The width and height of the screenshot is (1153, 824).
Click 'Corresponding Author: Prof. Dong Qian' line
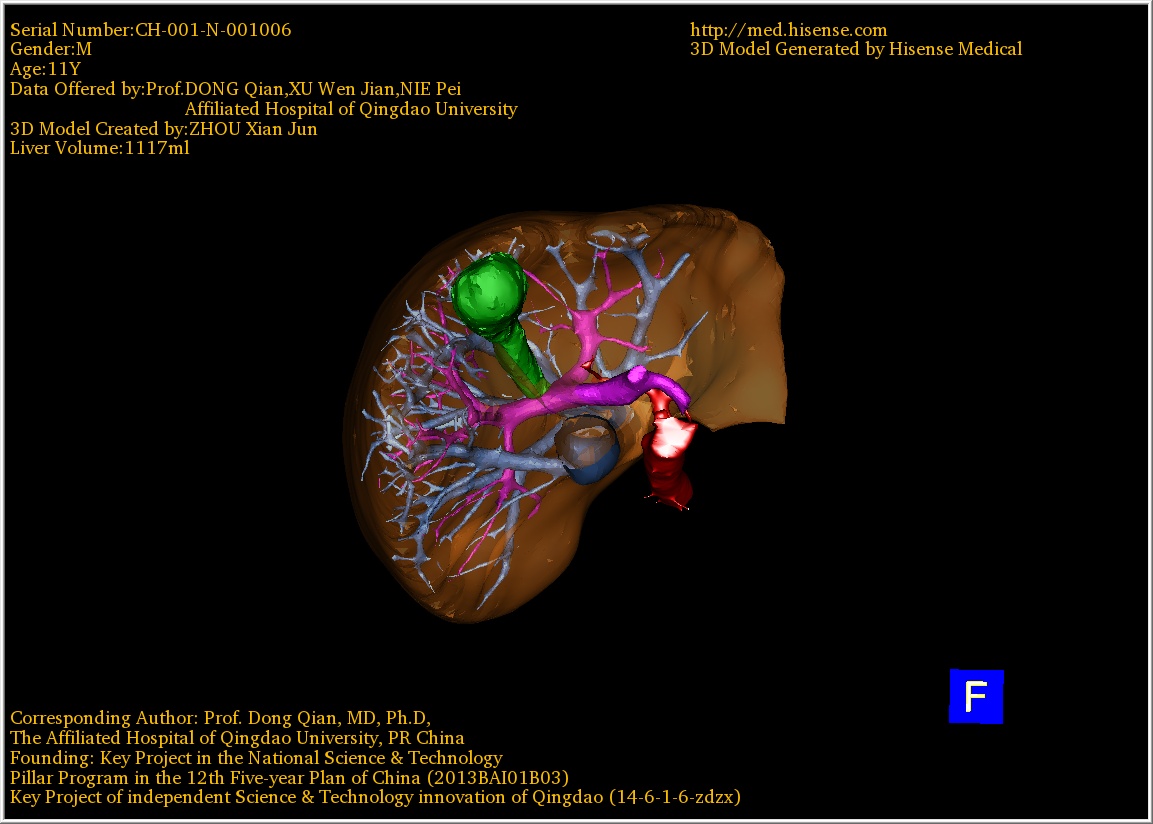click(221, 718)
